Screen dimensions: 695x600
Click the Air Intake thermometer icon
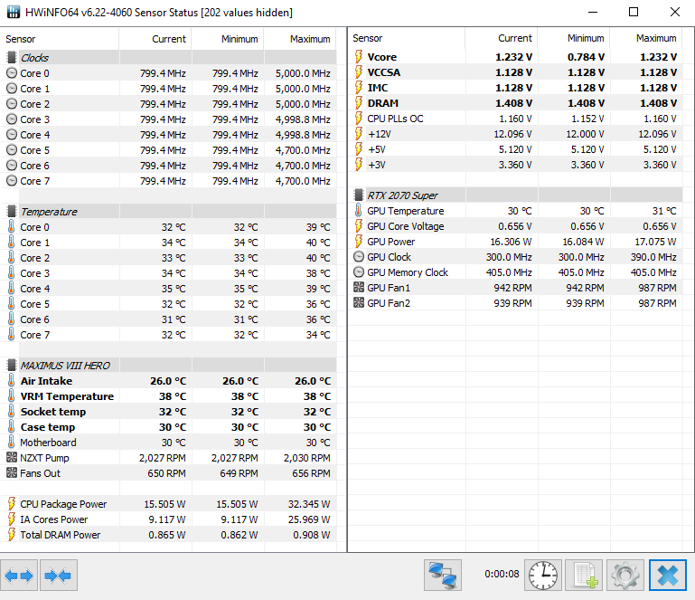tap(12, 381)
